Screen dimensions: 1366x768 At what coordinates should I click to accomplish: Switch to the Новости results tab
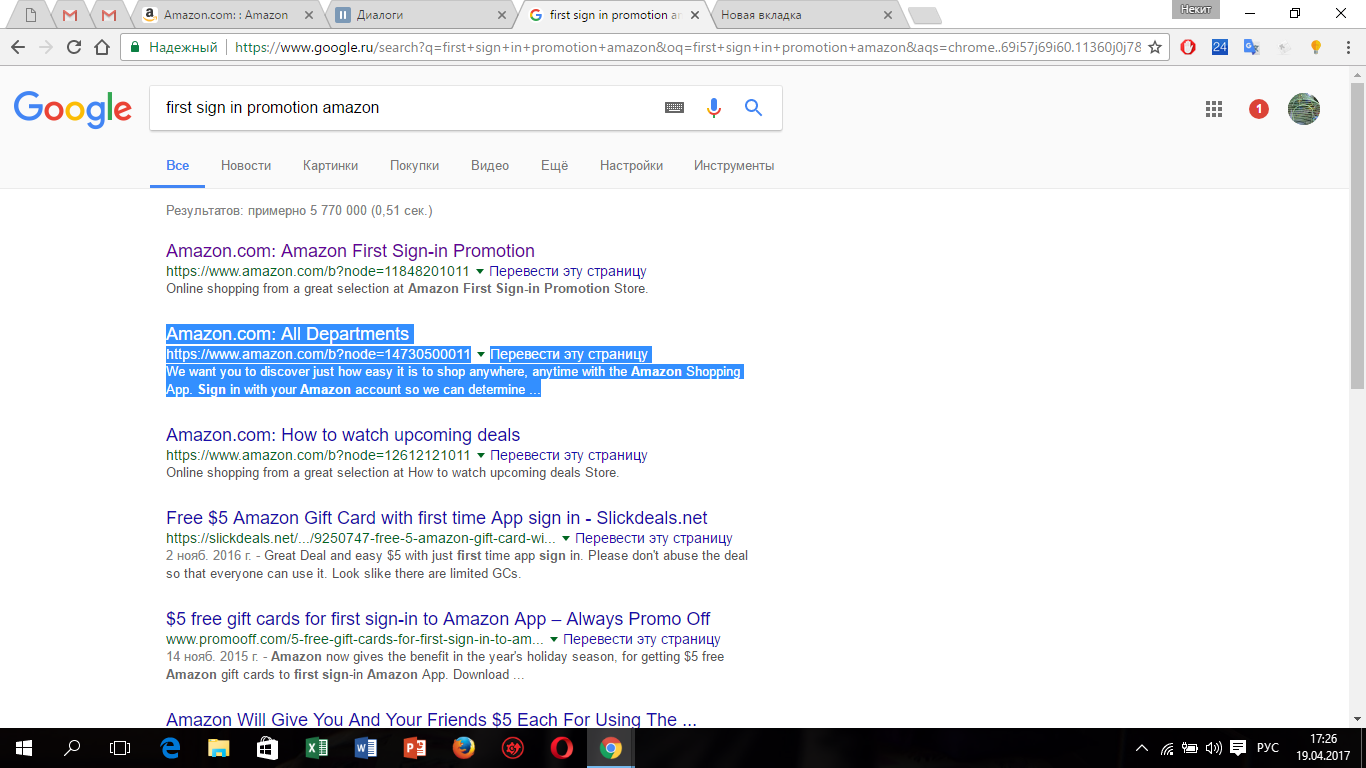pos(246,166)
